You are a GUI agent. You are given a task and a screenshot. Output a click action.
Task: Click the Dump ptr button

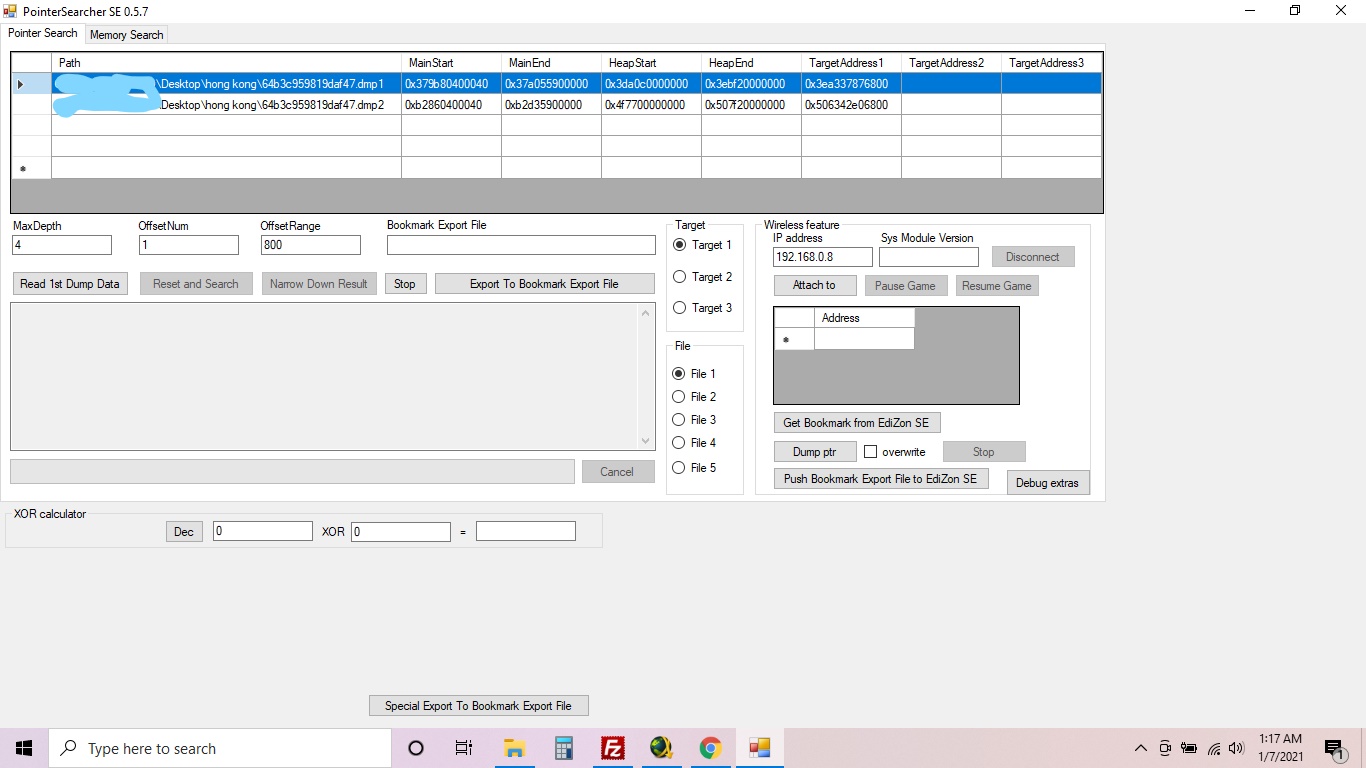pyautogui.click(x=815, y=452)
